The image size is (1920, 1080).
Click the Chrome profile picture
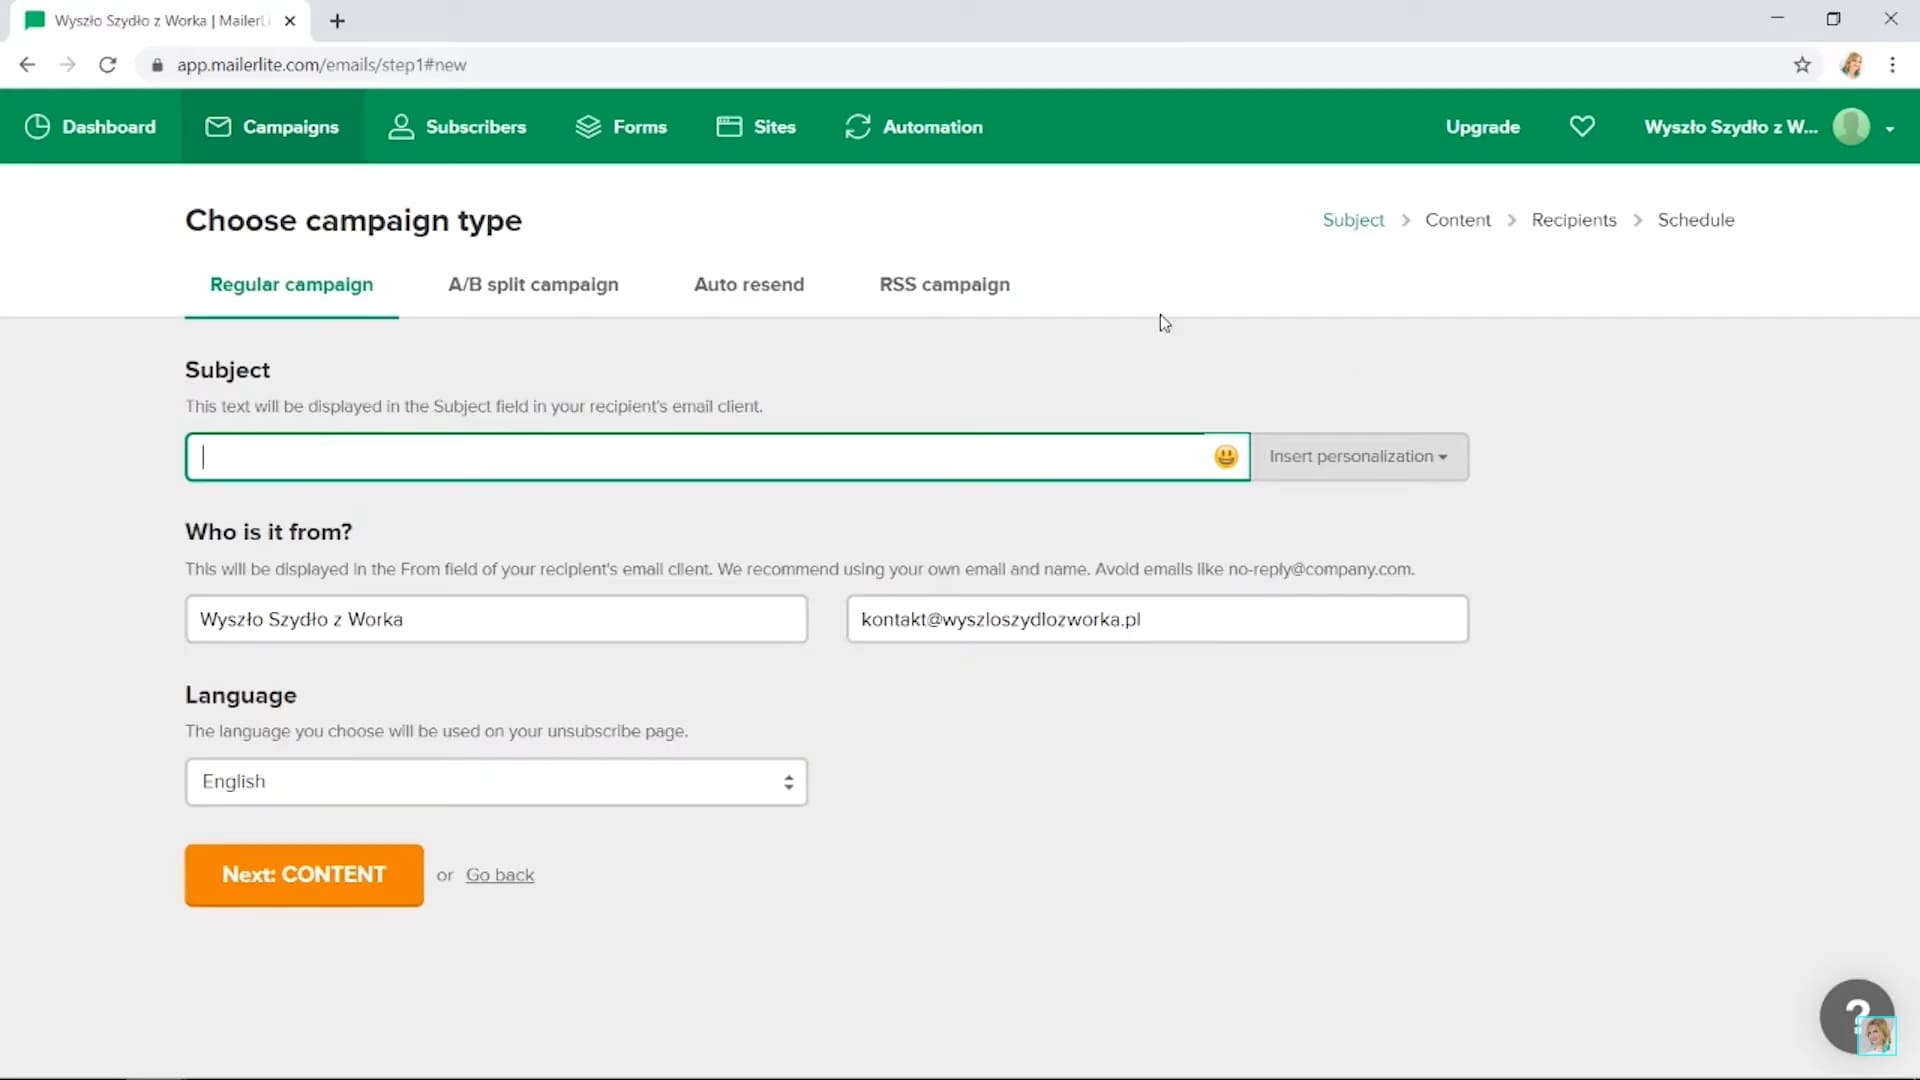[x=1851, y=65]
